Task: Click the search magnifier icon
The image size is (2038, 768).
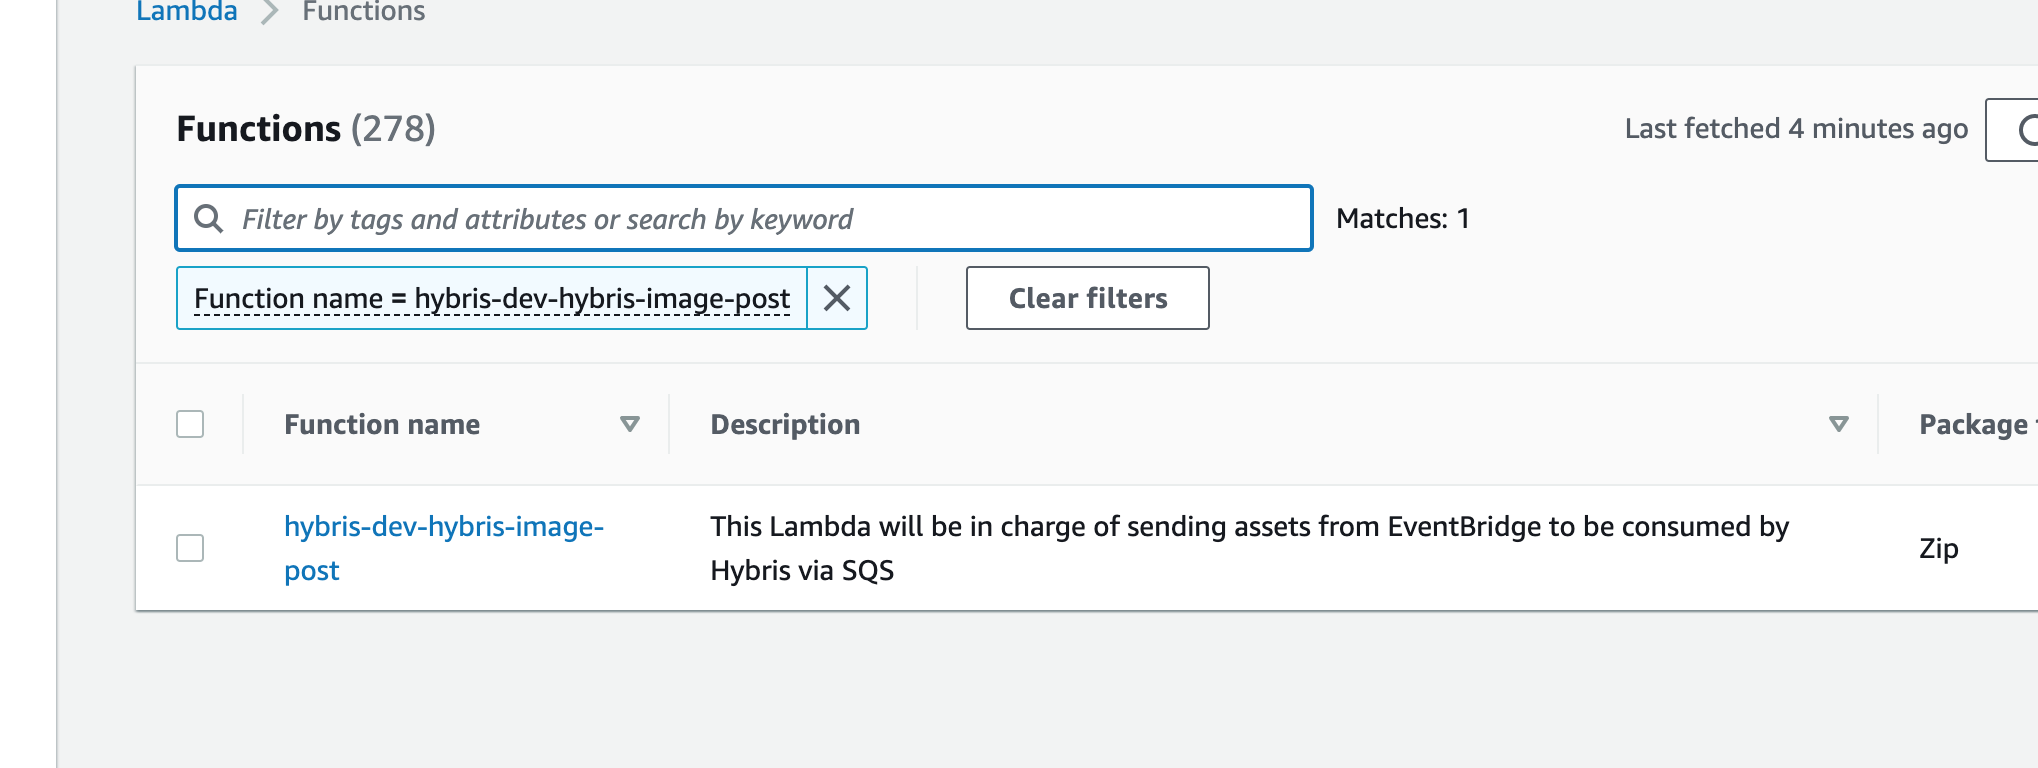Action: 208,218
